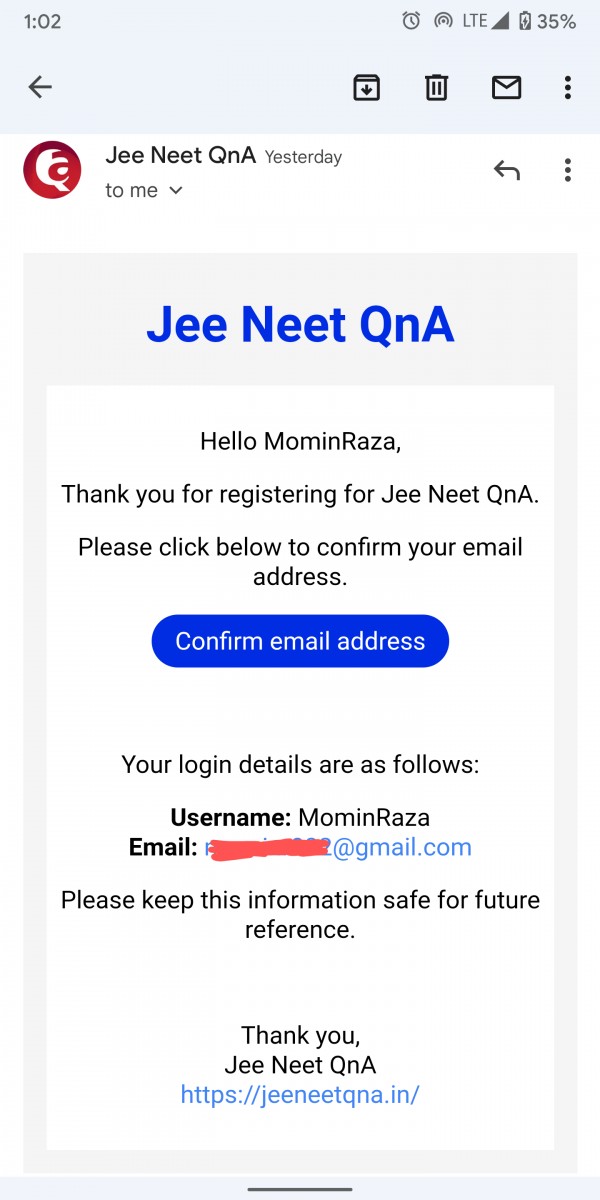
Task: Delete this email with trash icon
Action: 436,88
